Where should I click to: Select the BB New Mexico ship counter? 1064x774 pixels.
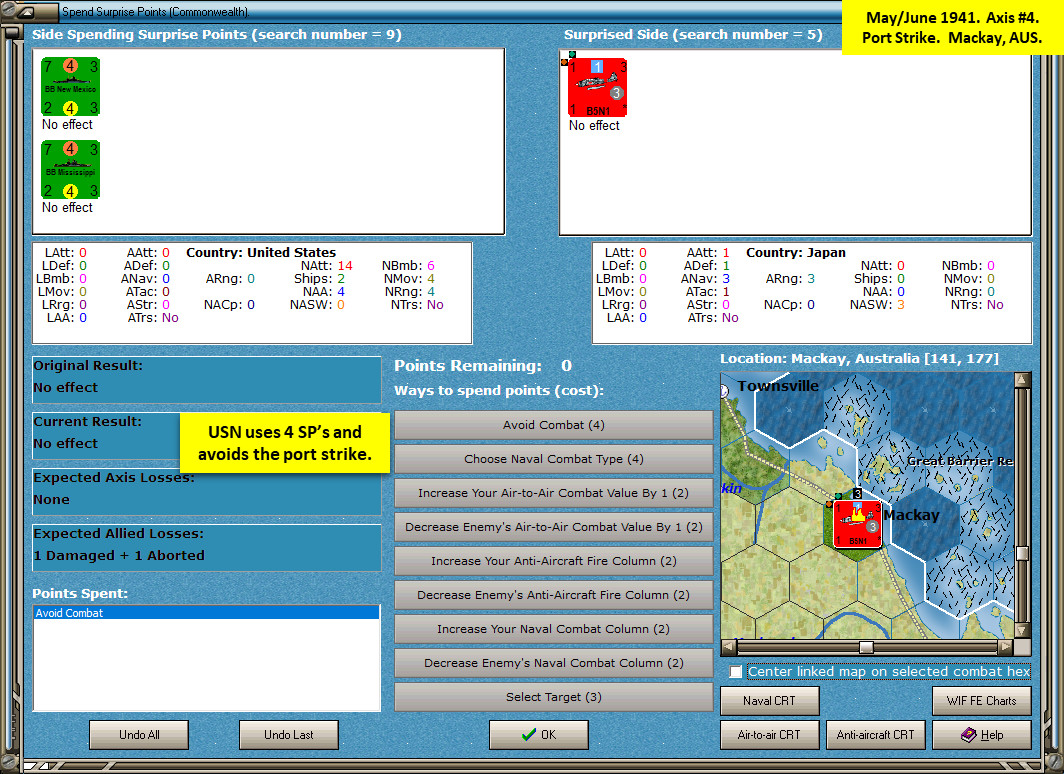[x=71, y=87]
